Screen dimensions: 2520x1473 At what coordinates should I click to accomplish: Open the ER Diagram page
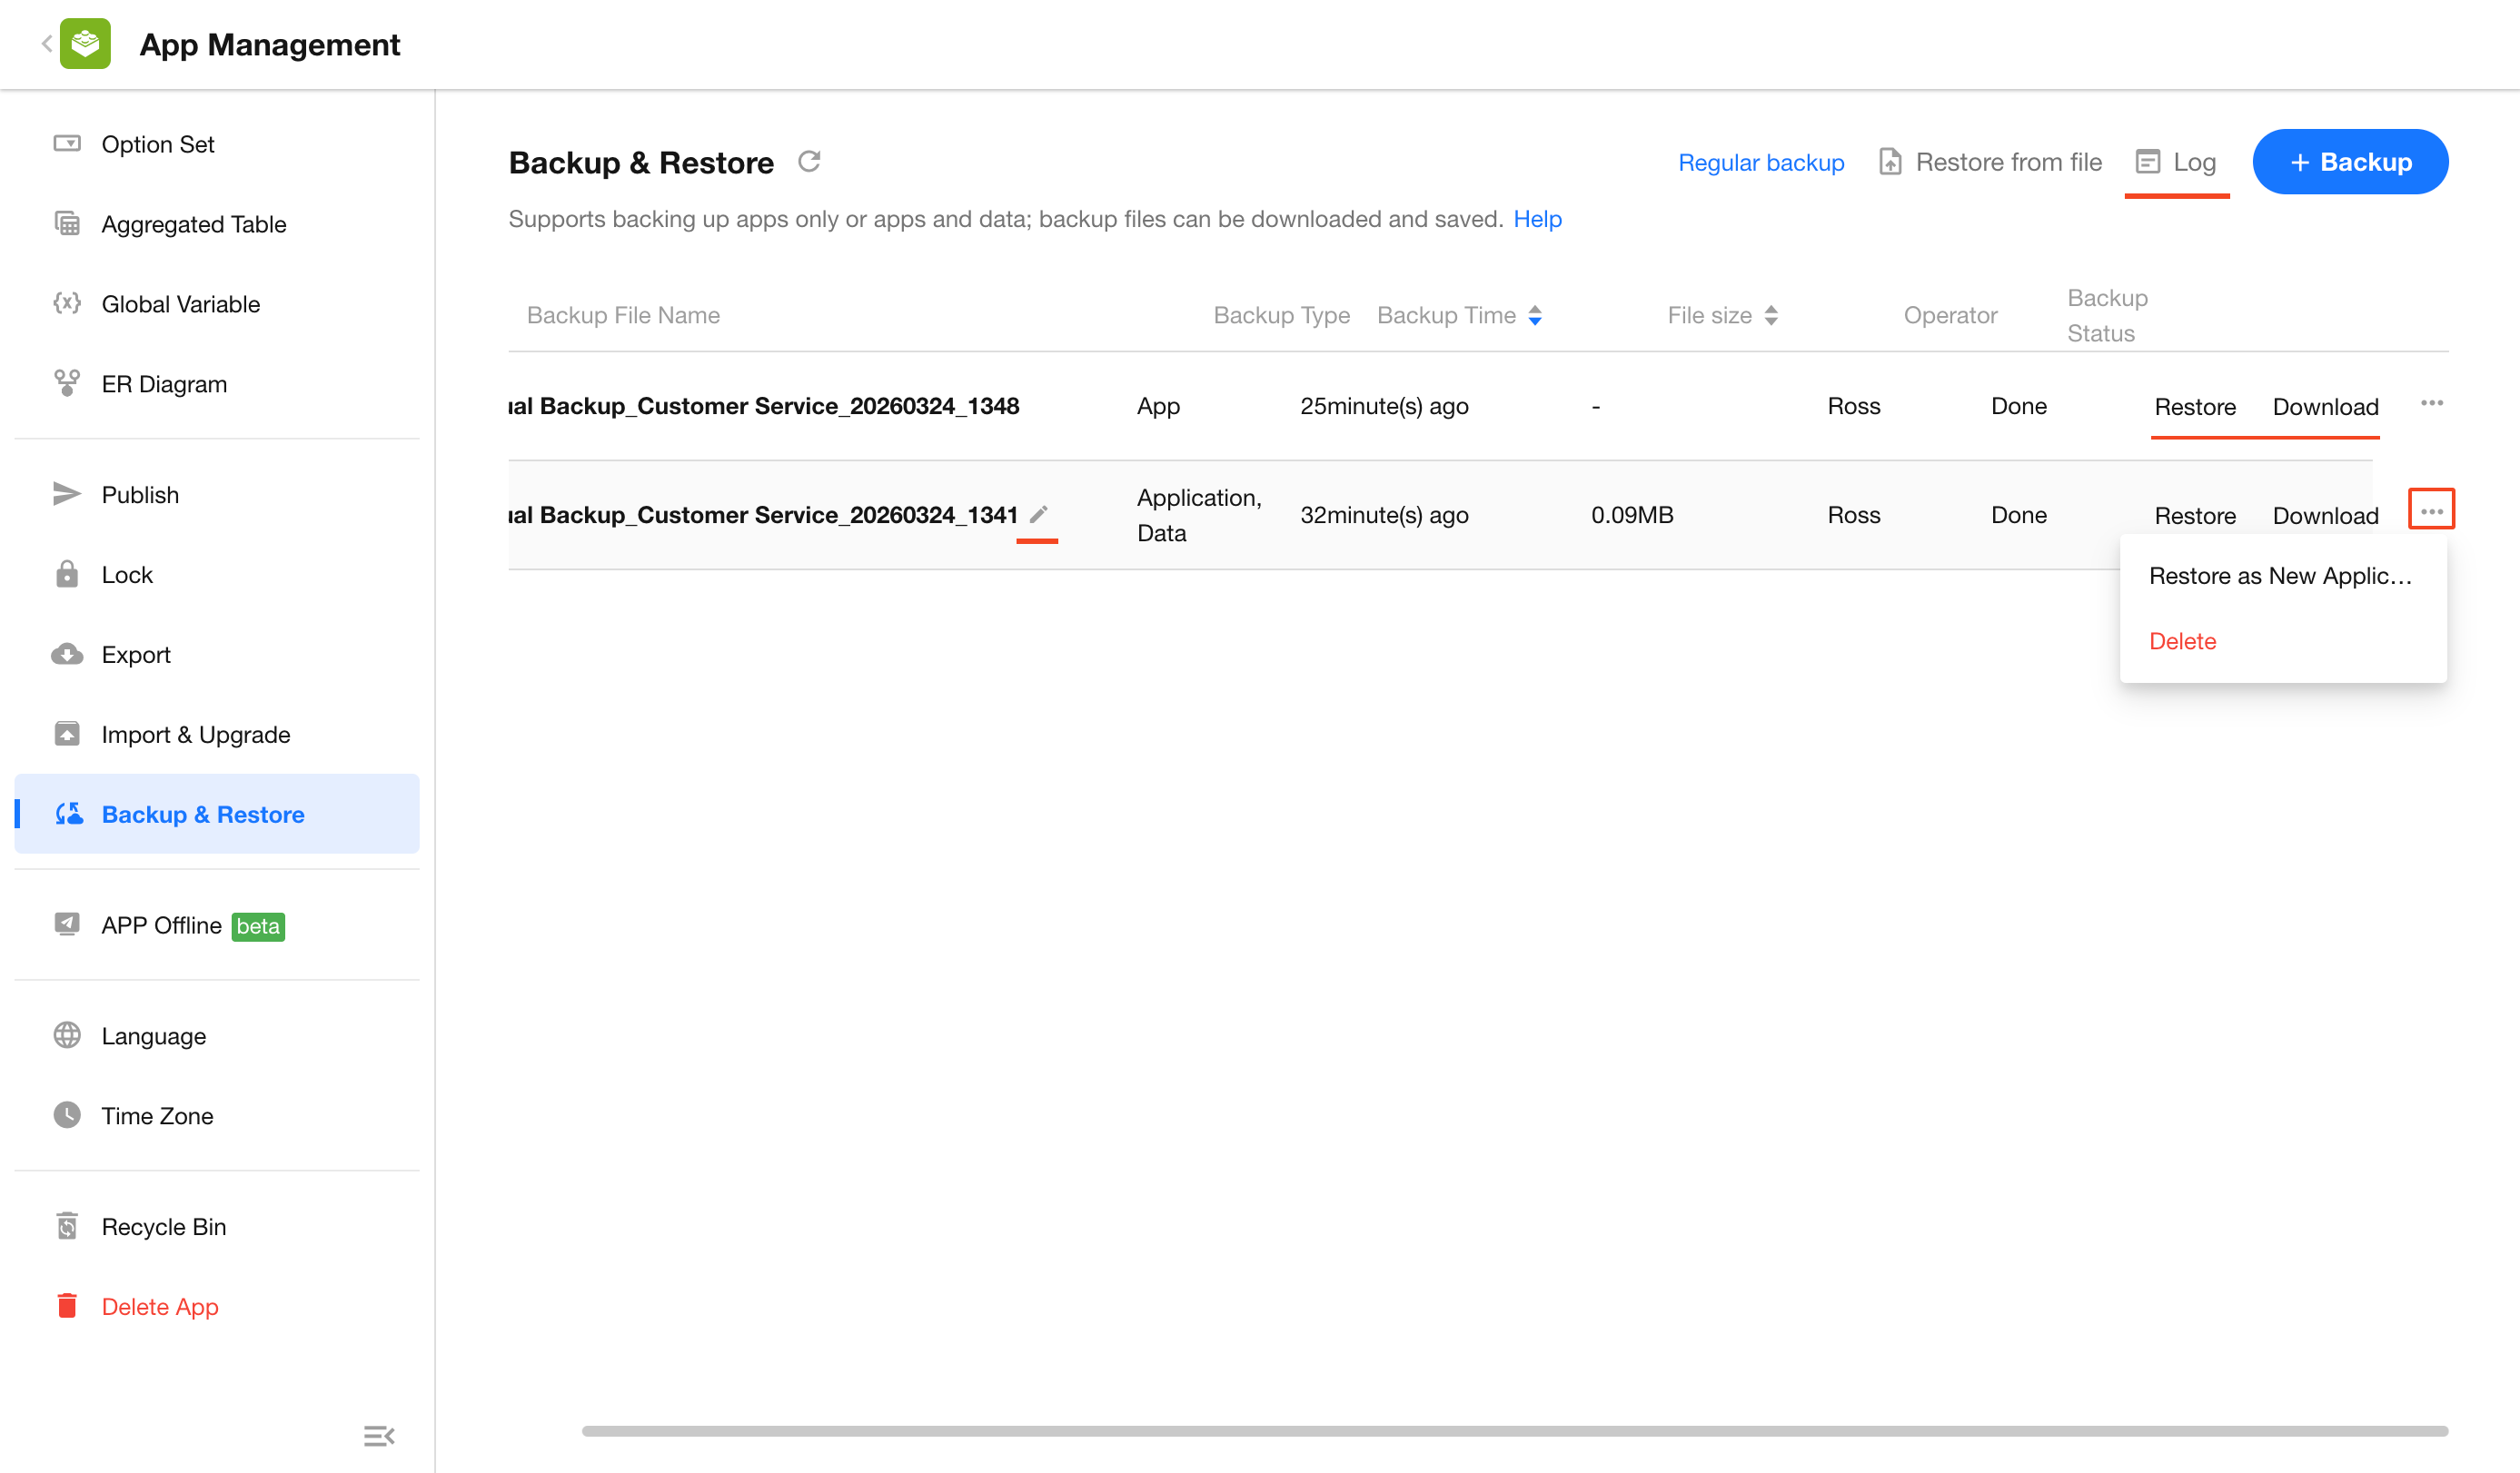(x=163, y=384)
